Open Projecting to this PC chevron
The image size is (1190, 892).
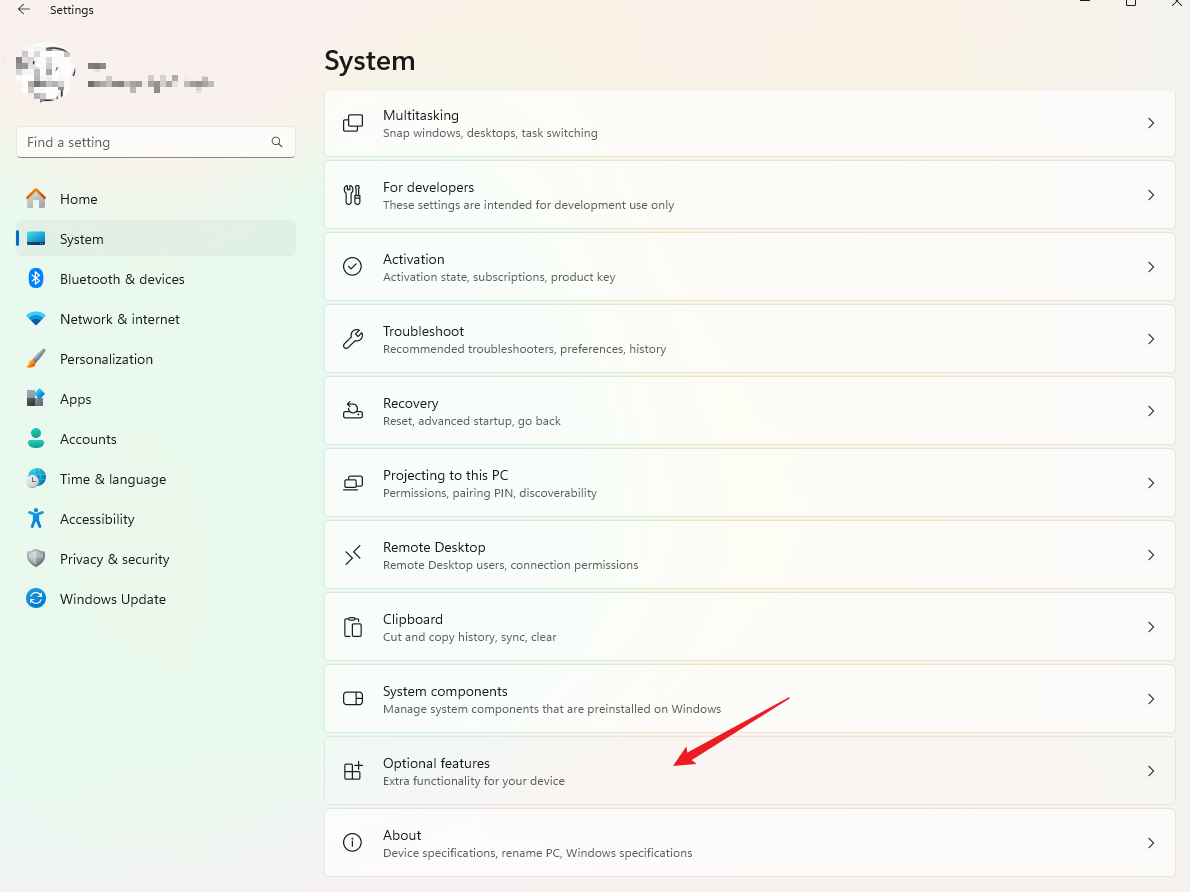(1151, 483)
